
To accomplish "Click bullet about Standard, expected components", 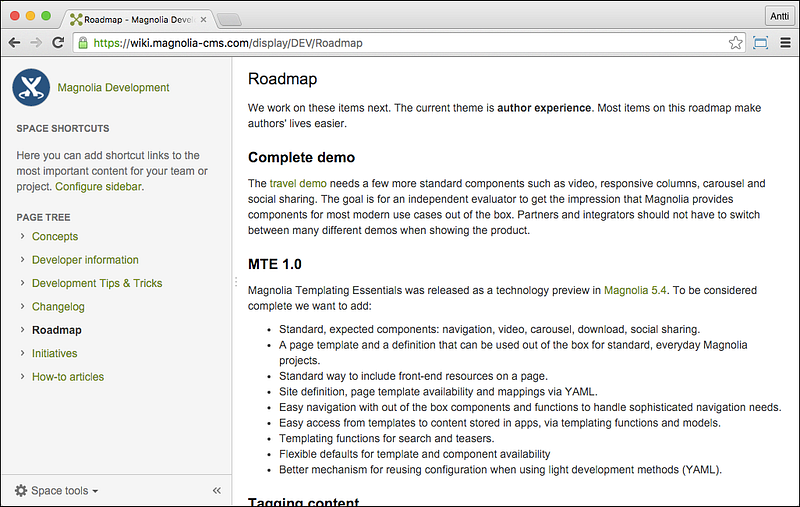I will [489, 329].
